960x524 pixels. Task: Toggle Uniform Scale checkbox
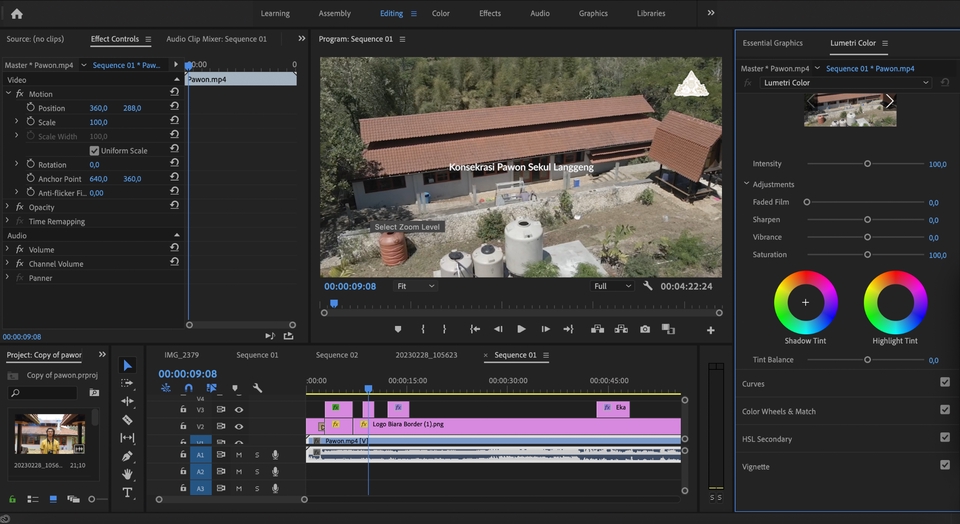tap(94, 151)
